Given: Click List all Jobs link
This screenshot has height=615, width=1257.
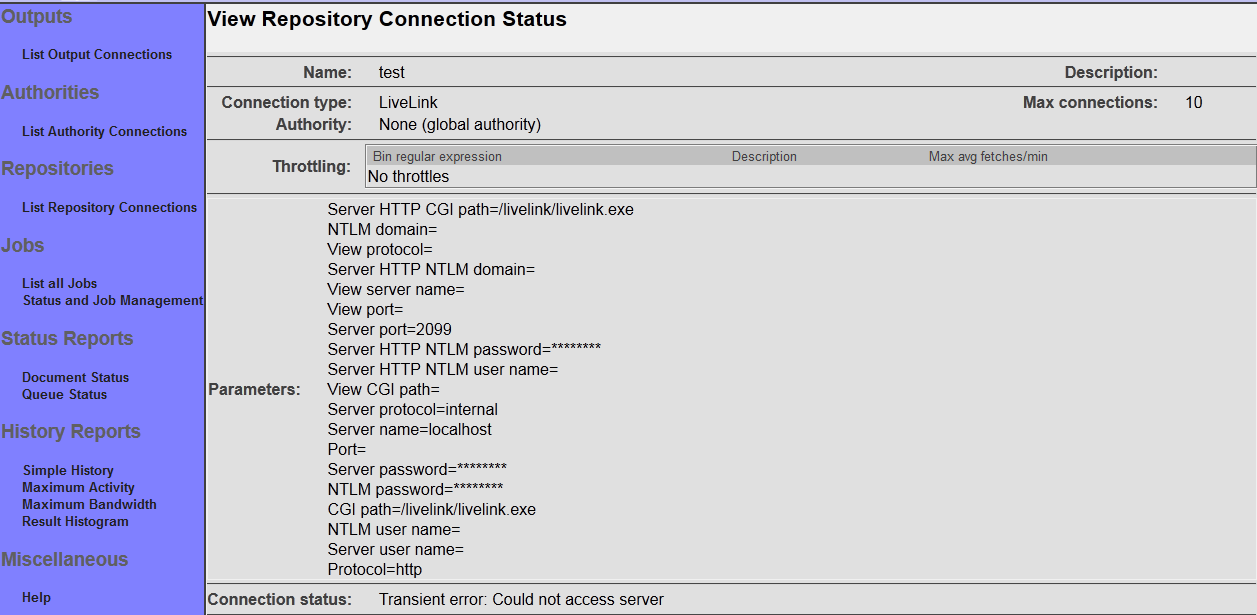Looking at the screenshot, I should click(59, 284).
